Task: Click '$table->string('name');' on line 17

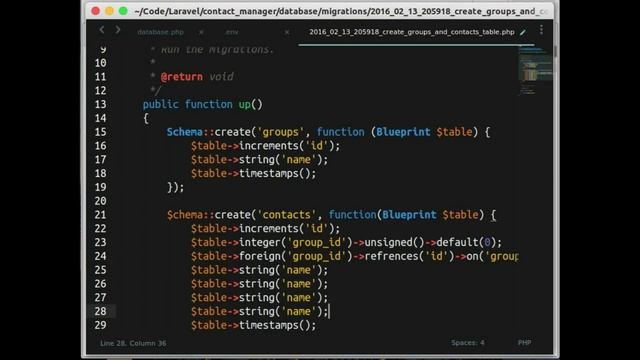Action: click(x=259, y=160)
